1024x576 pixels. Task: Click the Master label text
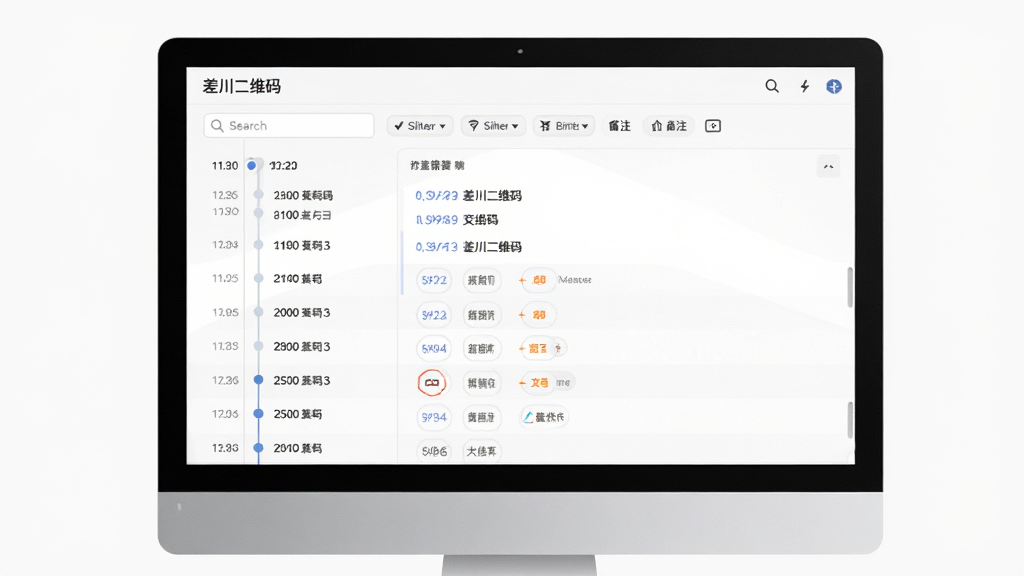[x=575, y=280]
